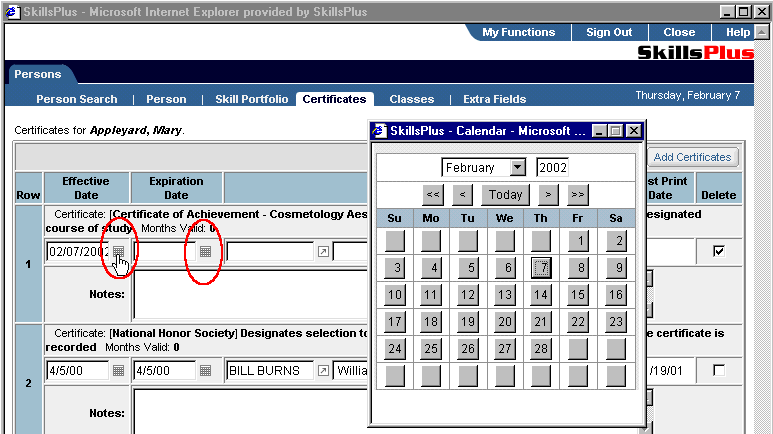This screenshot has height=434, width=773.
Task: Click the SkillsPlus logo
Action: [695, 52]
